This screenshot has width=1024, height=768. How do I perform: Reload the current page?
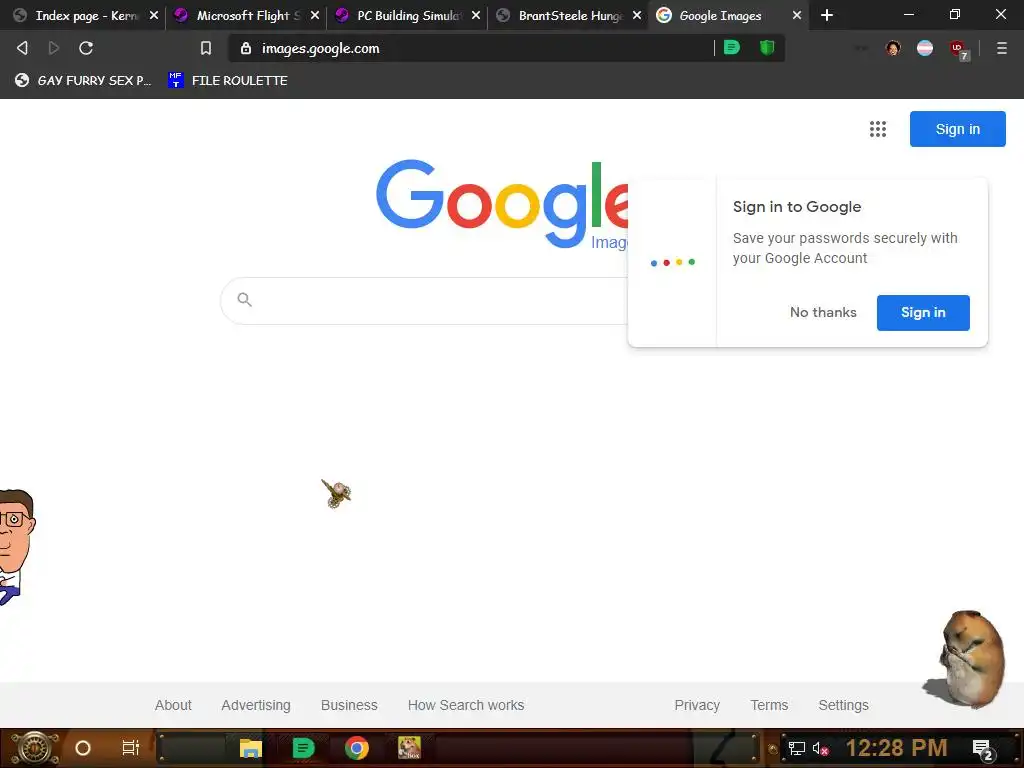coord(86,48)
